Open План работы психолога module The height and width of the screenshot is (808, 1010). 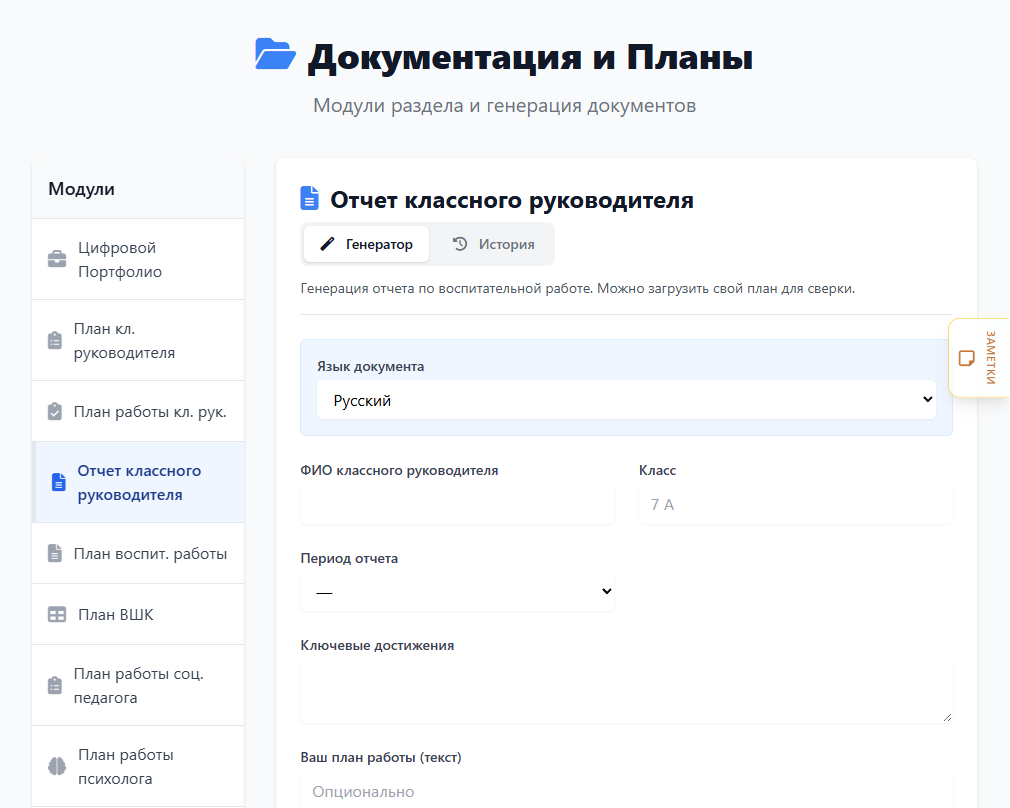[x=138, y=766]
